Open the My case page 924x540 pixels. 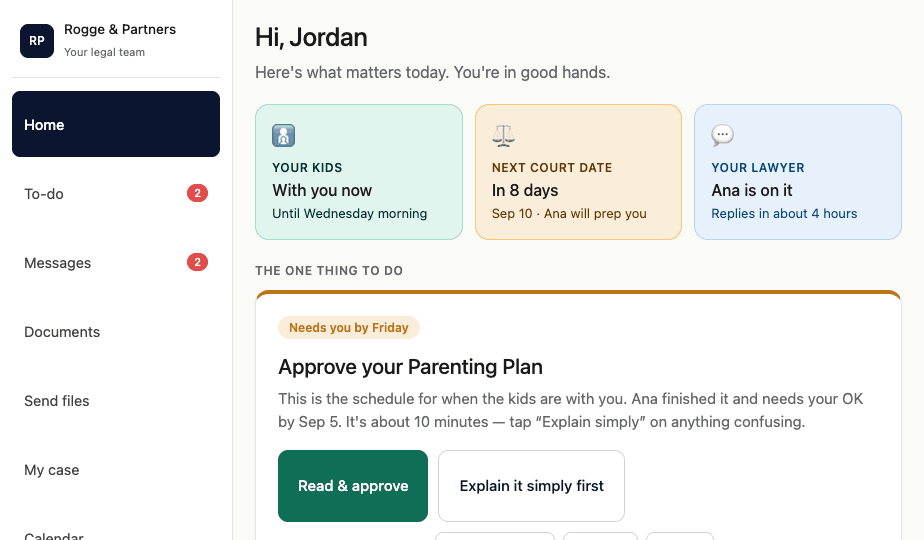coord(116,469)
